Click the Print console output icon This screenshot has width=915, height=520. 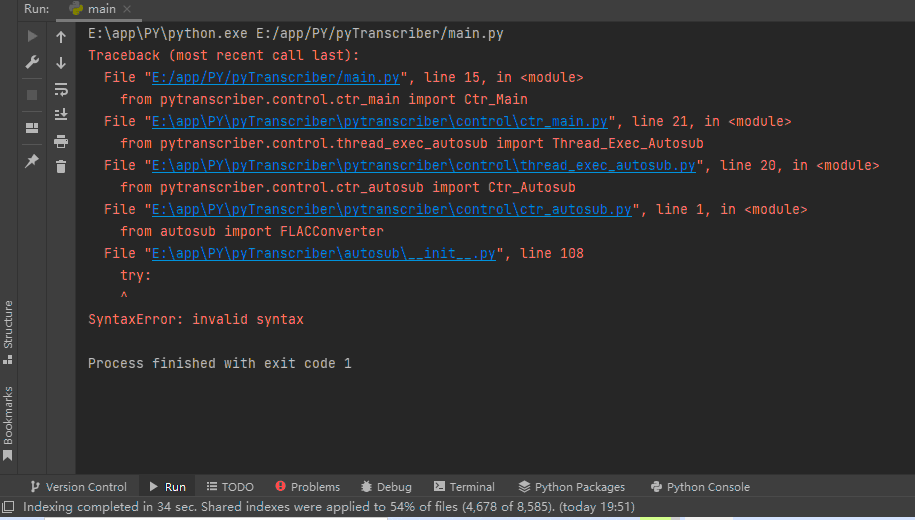[61, 141]
